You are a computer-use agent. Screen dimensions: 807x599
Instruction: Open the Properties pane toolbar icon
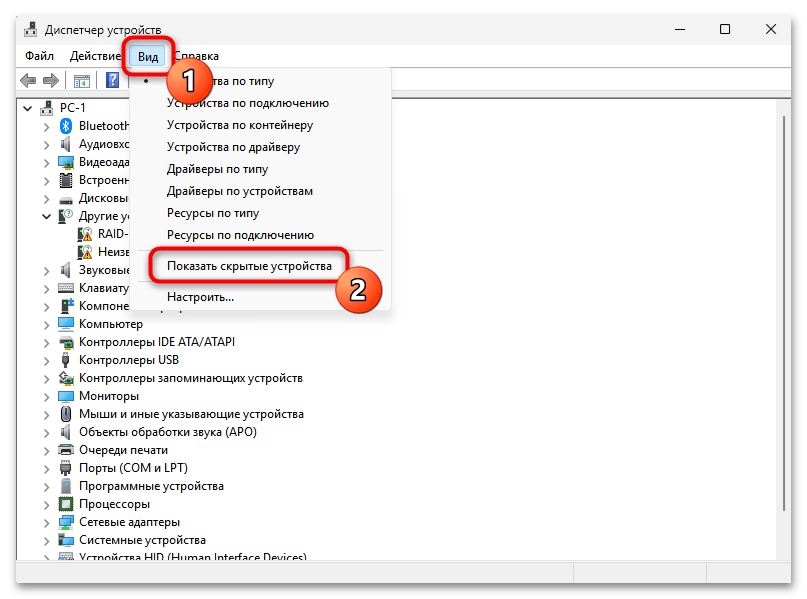click(x=82, y=81)
